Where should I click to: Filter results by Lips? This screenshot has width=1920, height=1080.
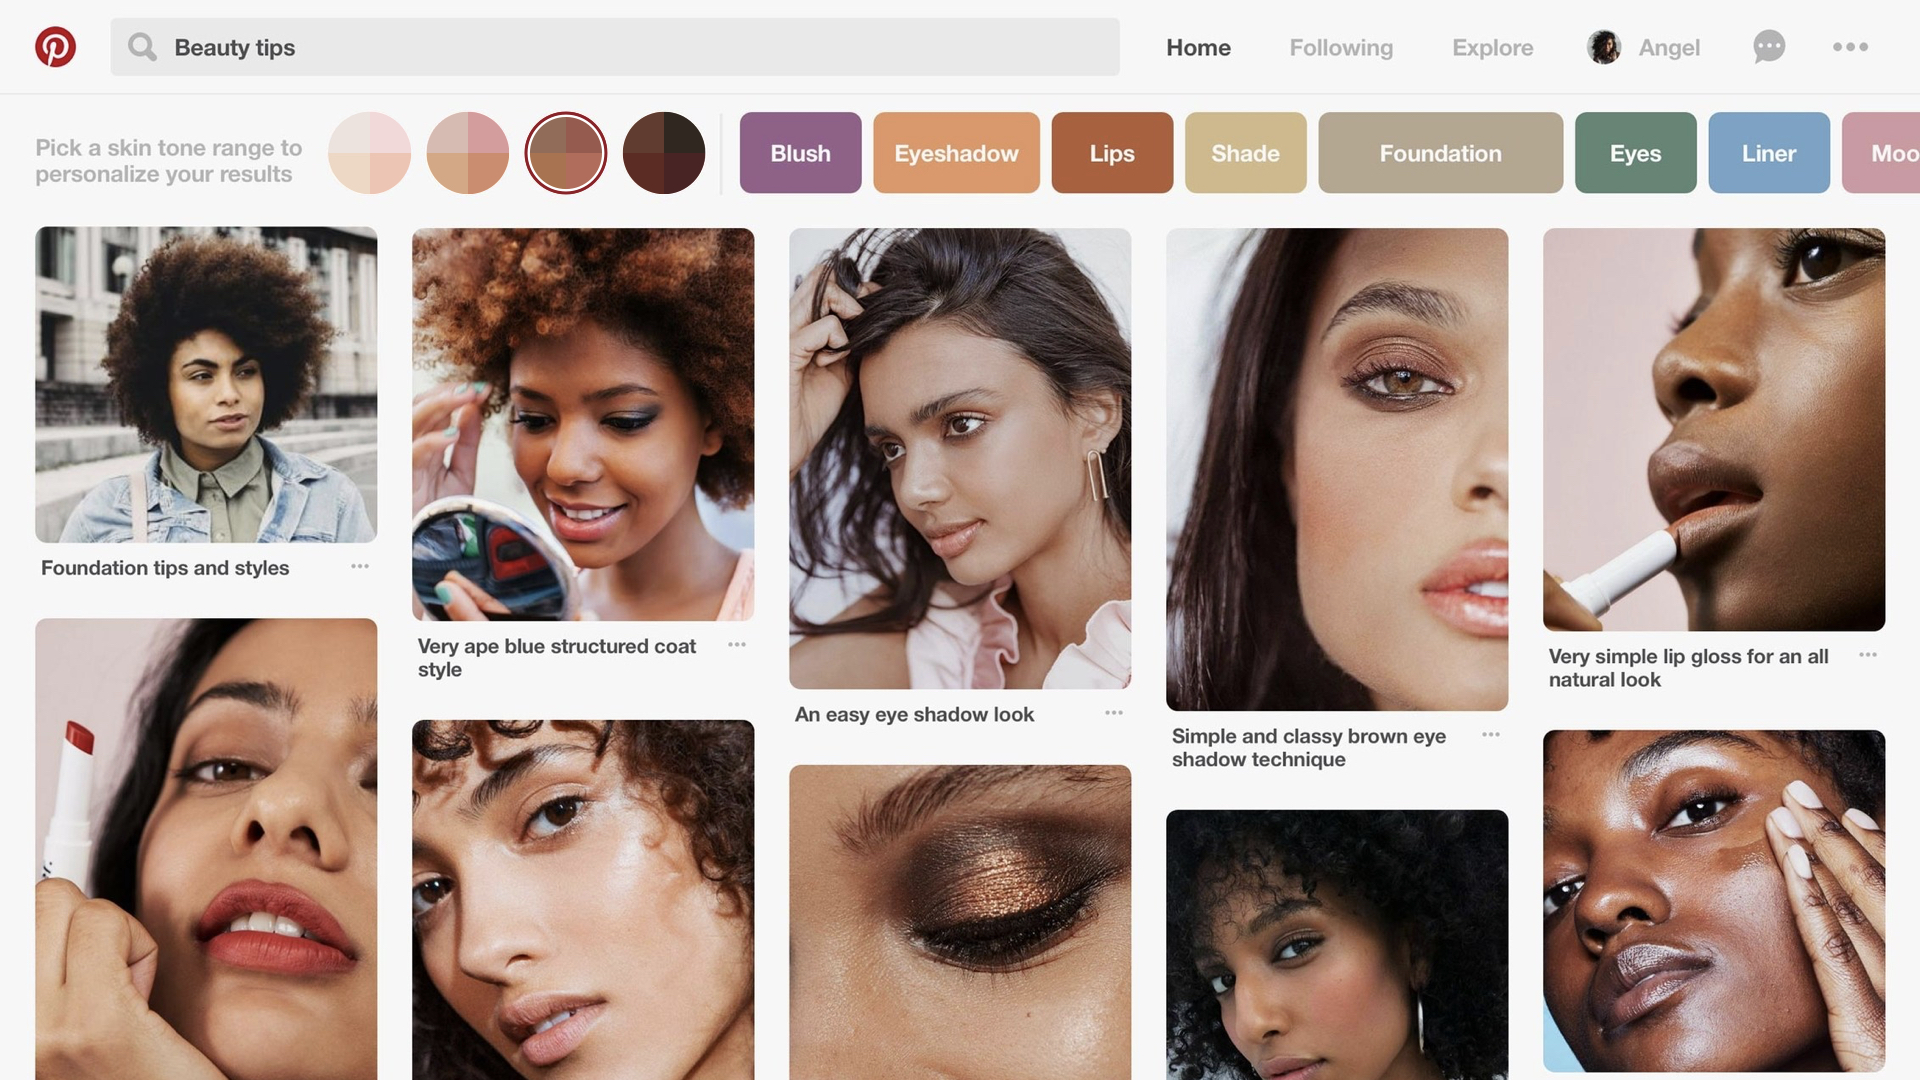click(1112, 153)
